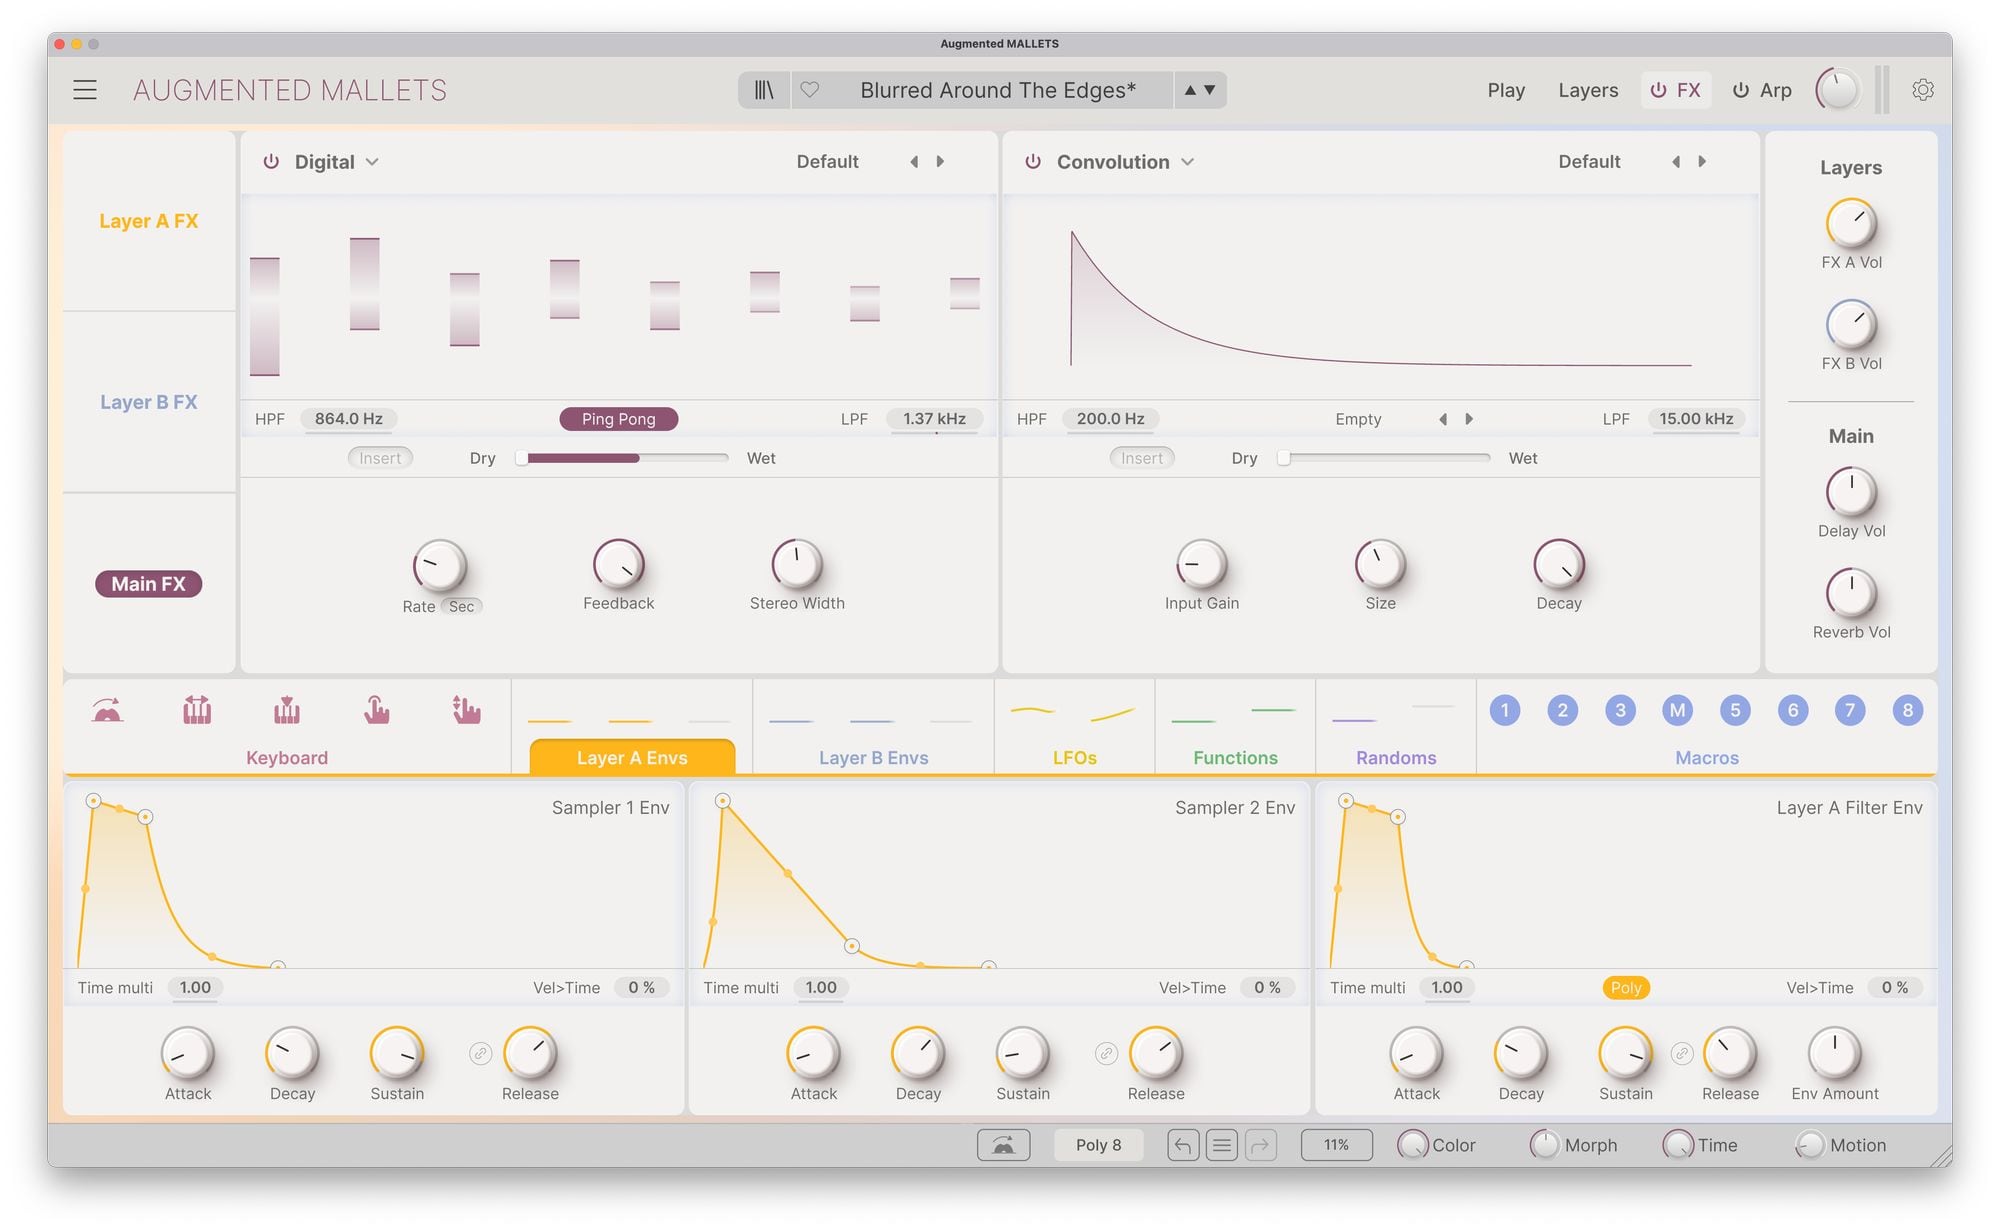This screenshot has height=1230, width=2000.
Task: Select the next Digital delay preset
Action: pyautogui.click(x=940, y=162)
